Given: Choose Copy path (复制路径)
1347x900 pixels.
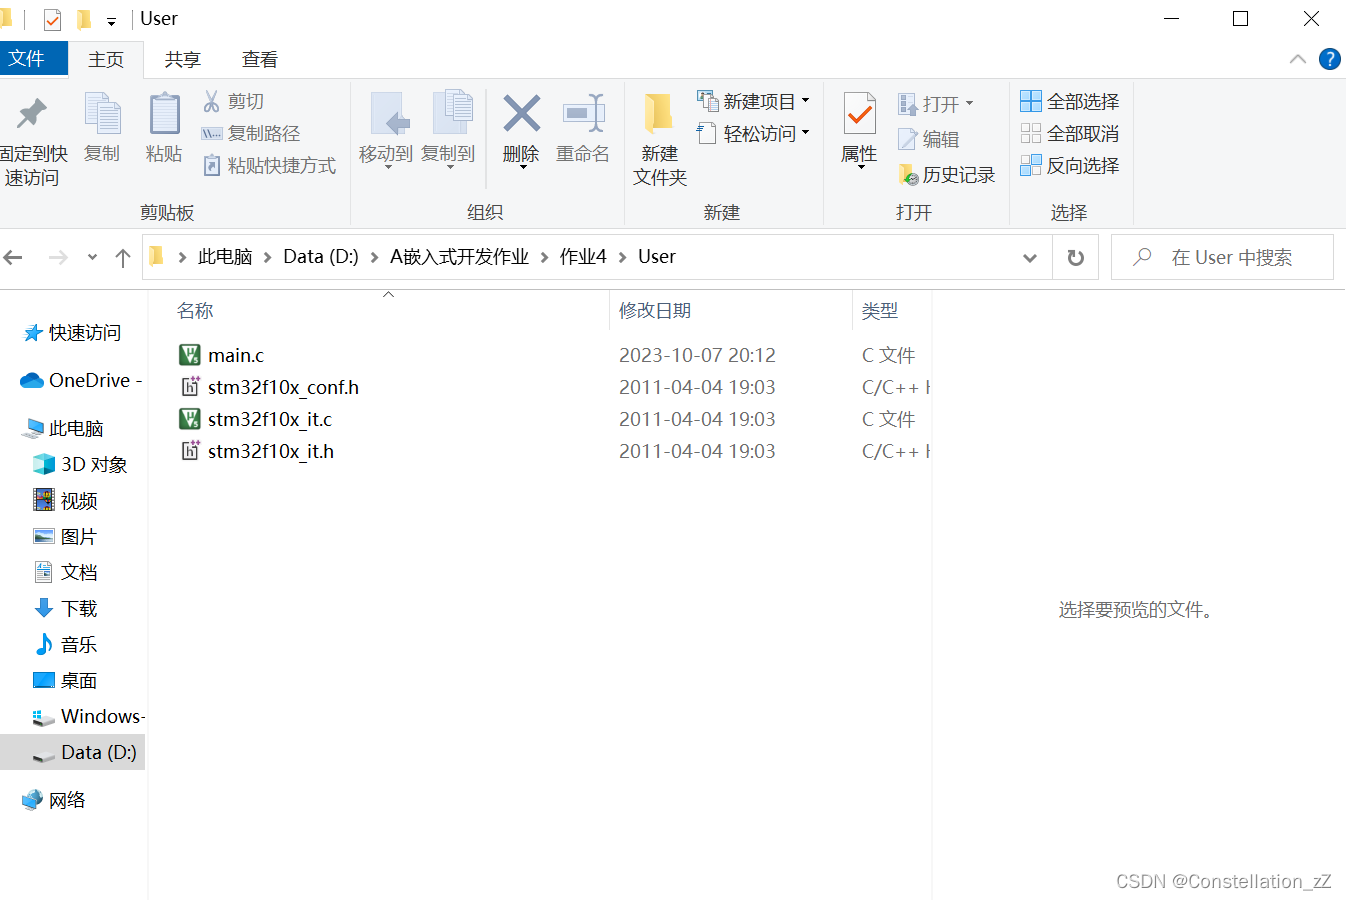Looking at the screenshot, I should (x=251, y=133).
